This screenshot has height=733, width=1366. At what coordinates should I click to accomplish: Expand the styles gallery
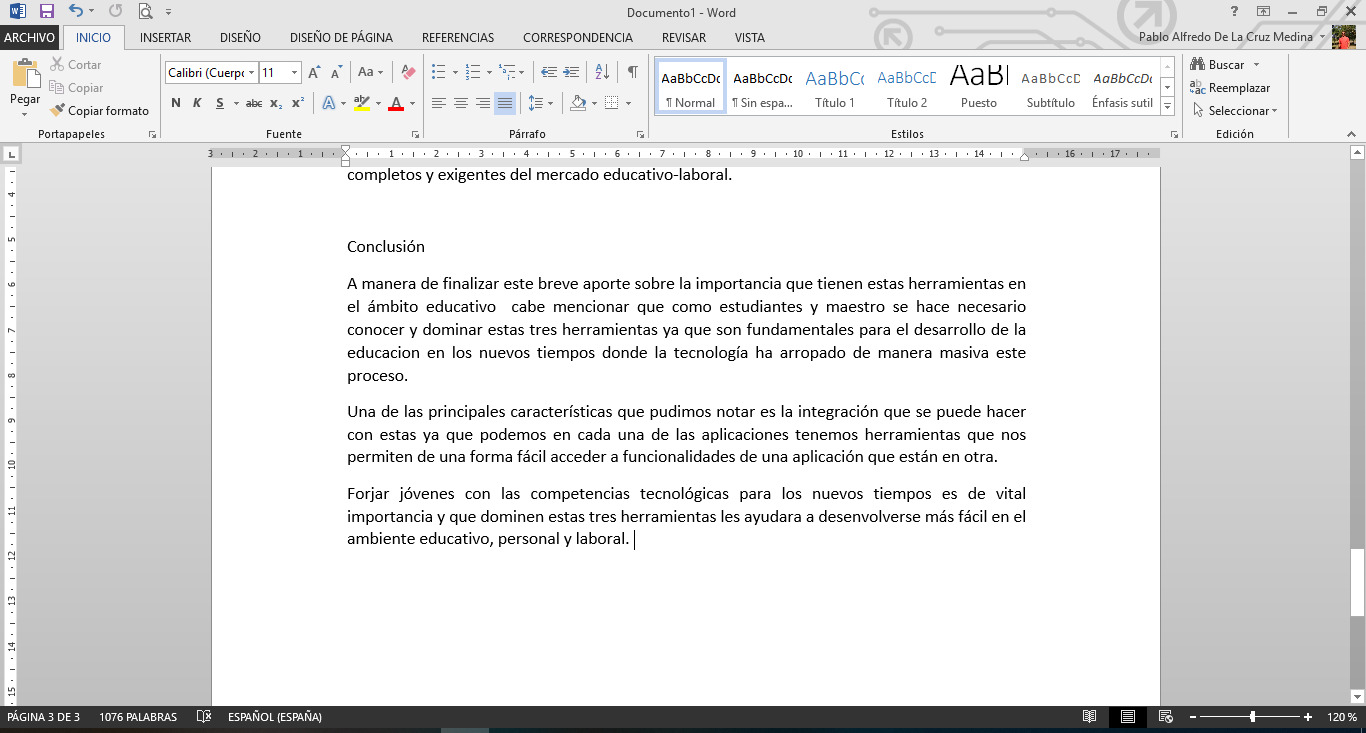1167,105
